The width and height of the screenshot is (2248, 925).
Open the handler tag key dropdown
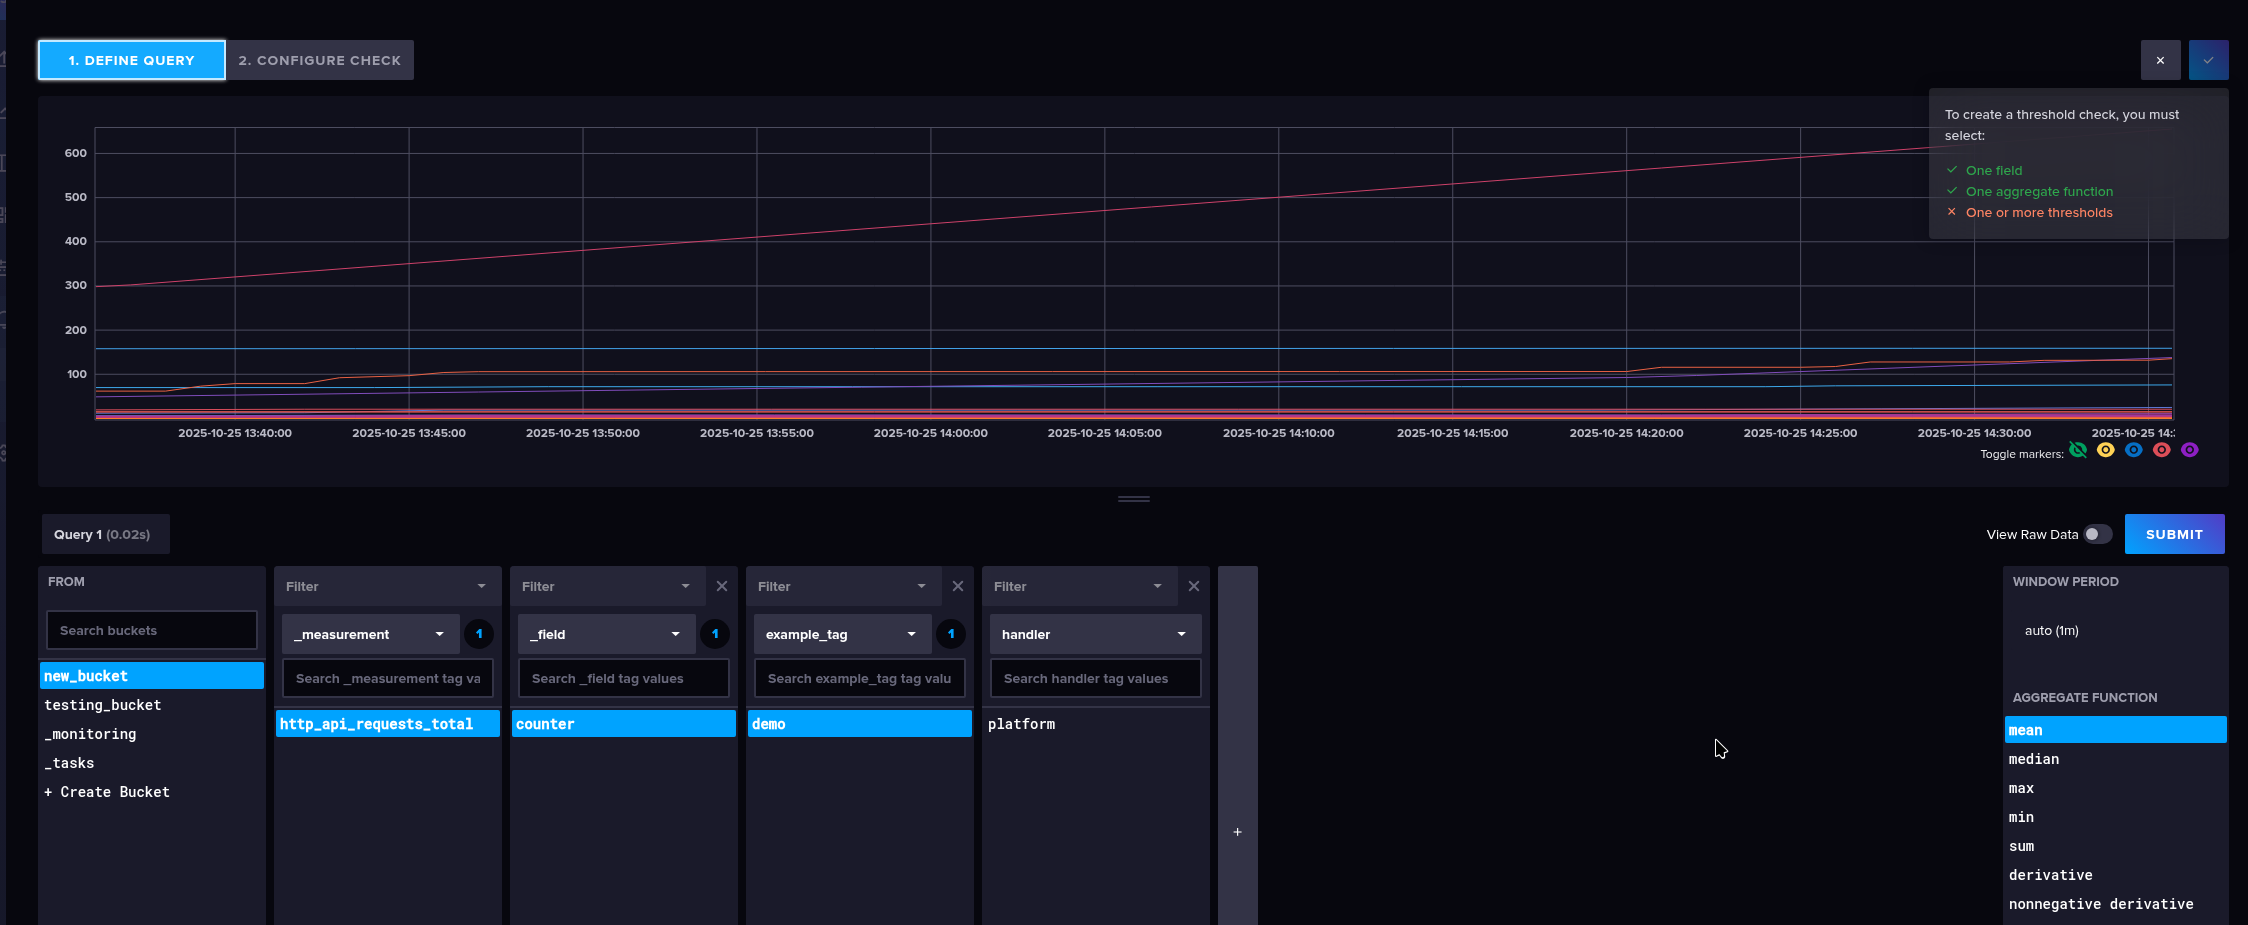1095,634
